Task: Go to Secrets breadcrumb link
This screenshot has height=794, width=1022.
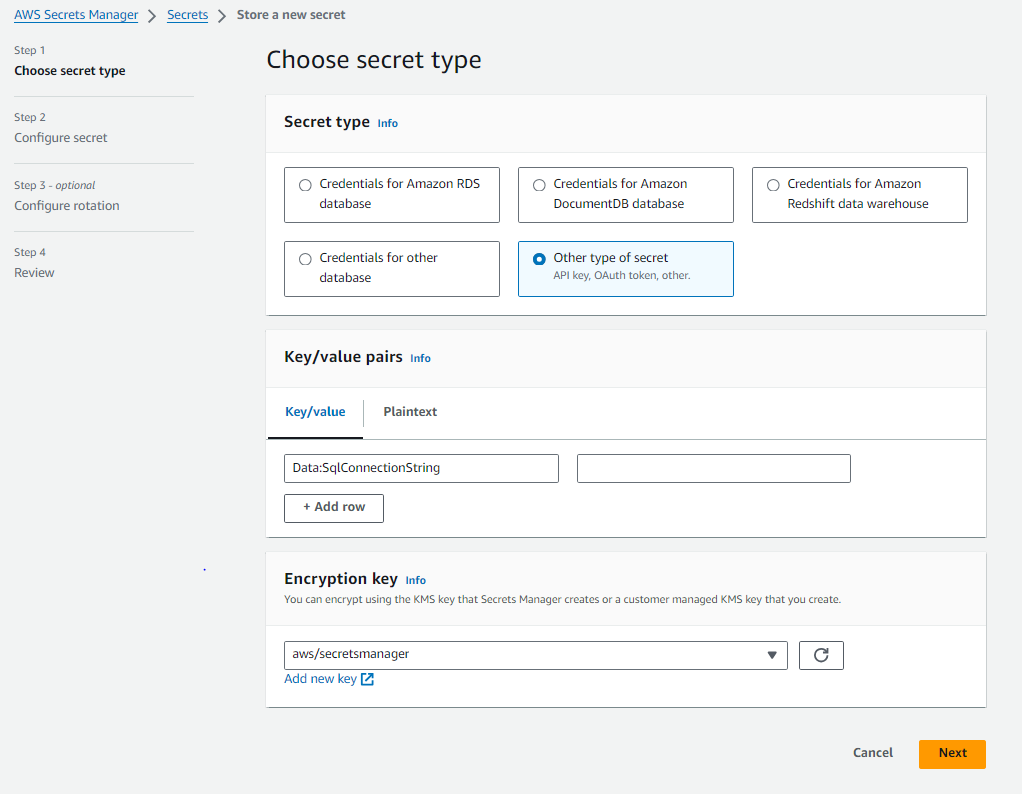Action: [x=187, y=15]
